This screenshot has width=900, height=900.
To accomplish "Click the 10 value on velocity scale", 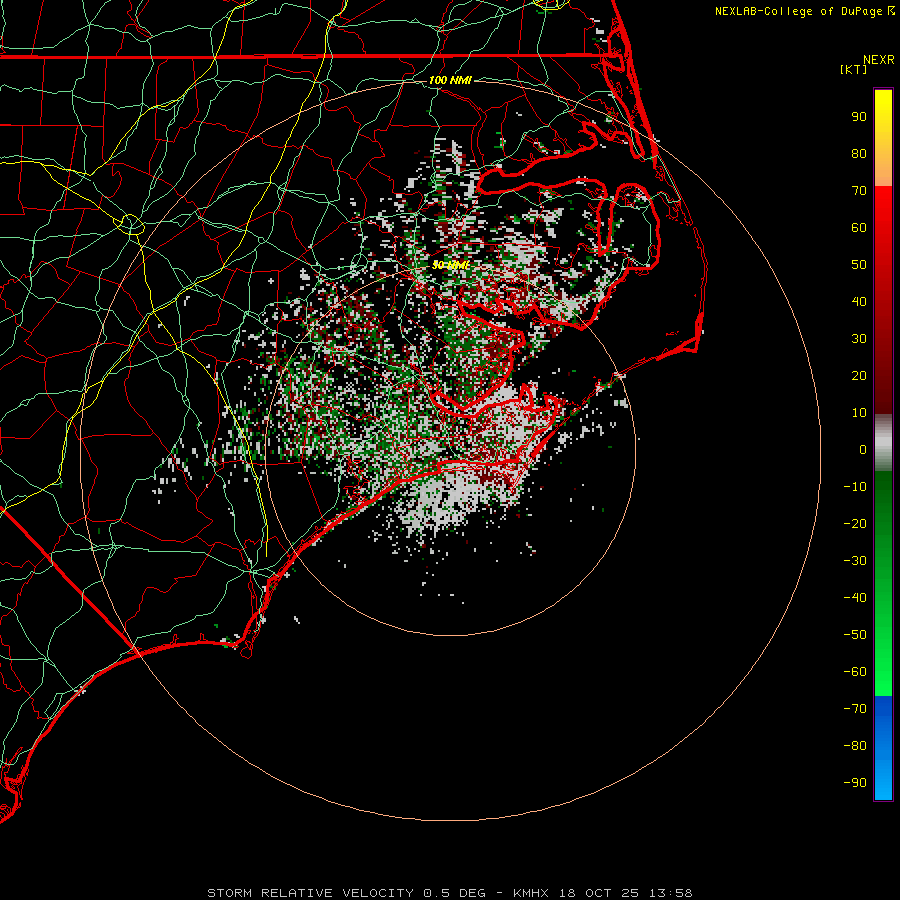I will 859,413.
